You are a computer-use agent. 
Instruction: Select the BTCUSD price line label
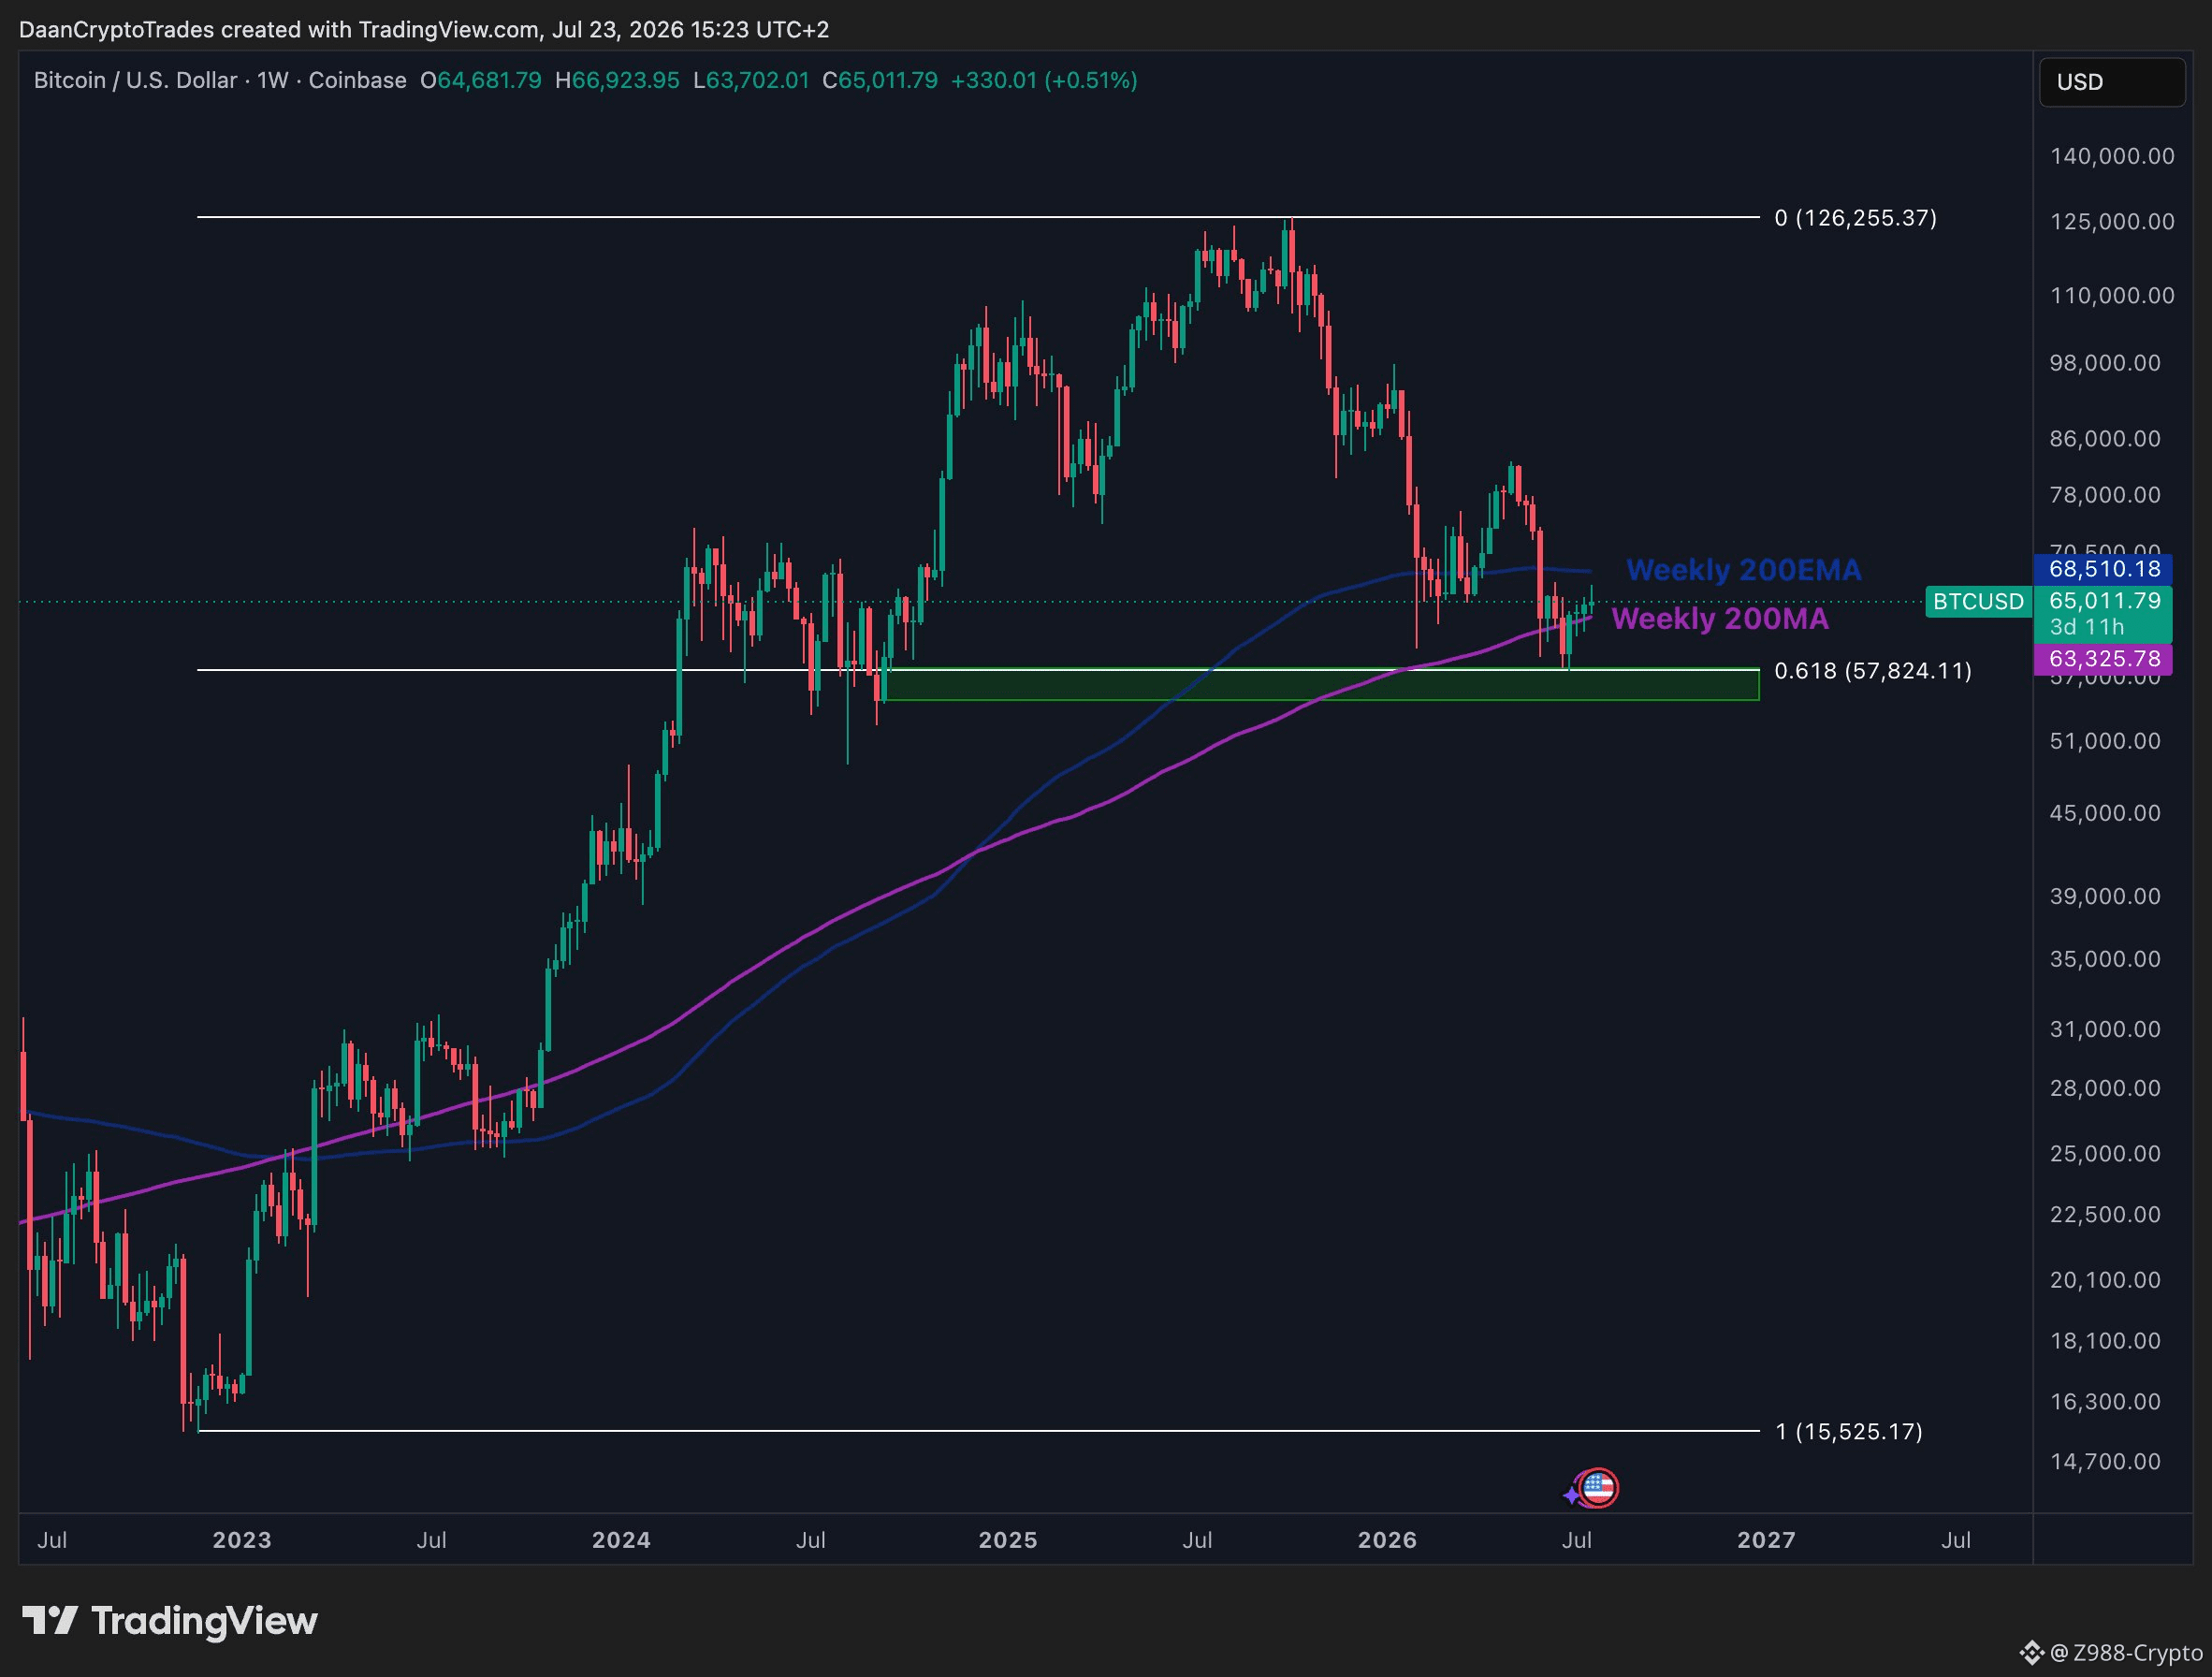point(1978,602)
